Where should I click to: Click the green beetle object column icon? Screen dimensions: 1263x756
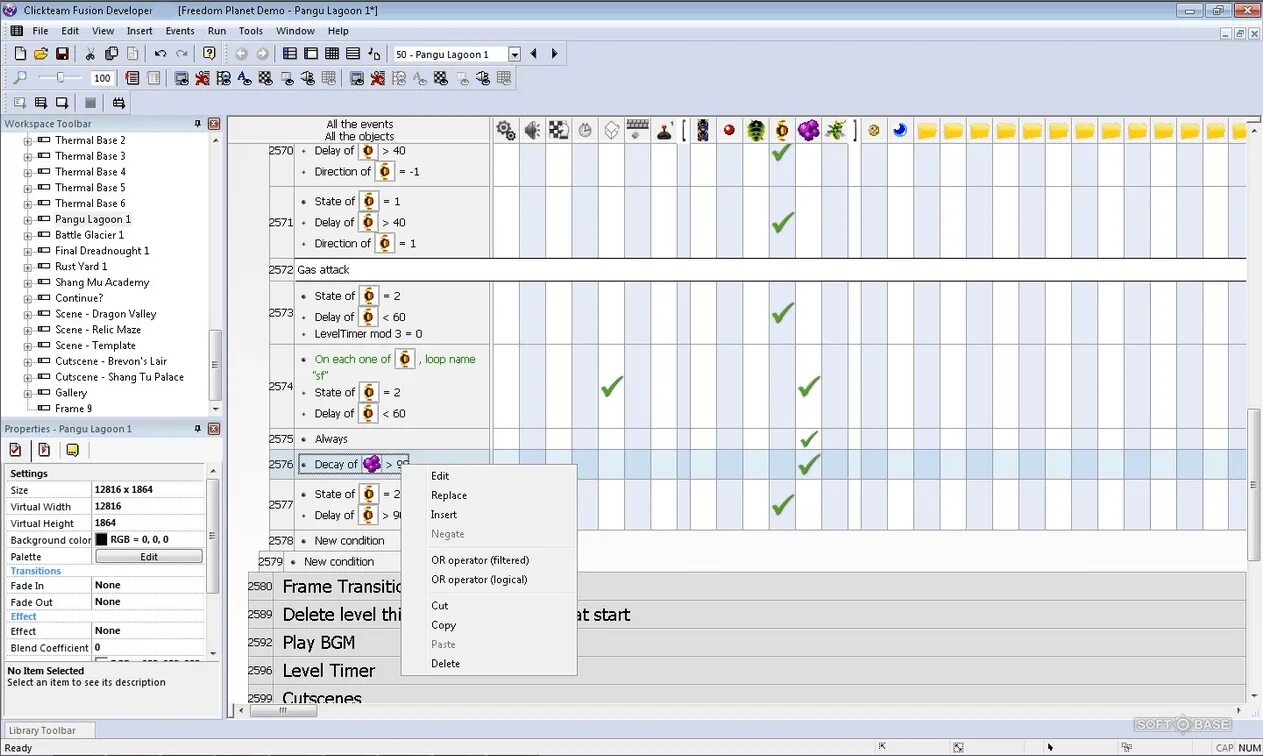[x=756, y=130]
